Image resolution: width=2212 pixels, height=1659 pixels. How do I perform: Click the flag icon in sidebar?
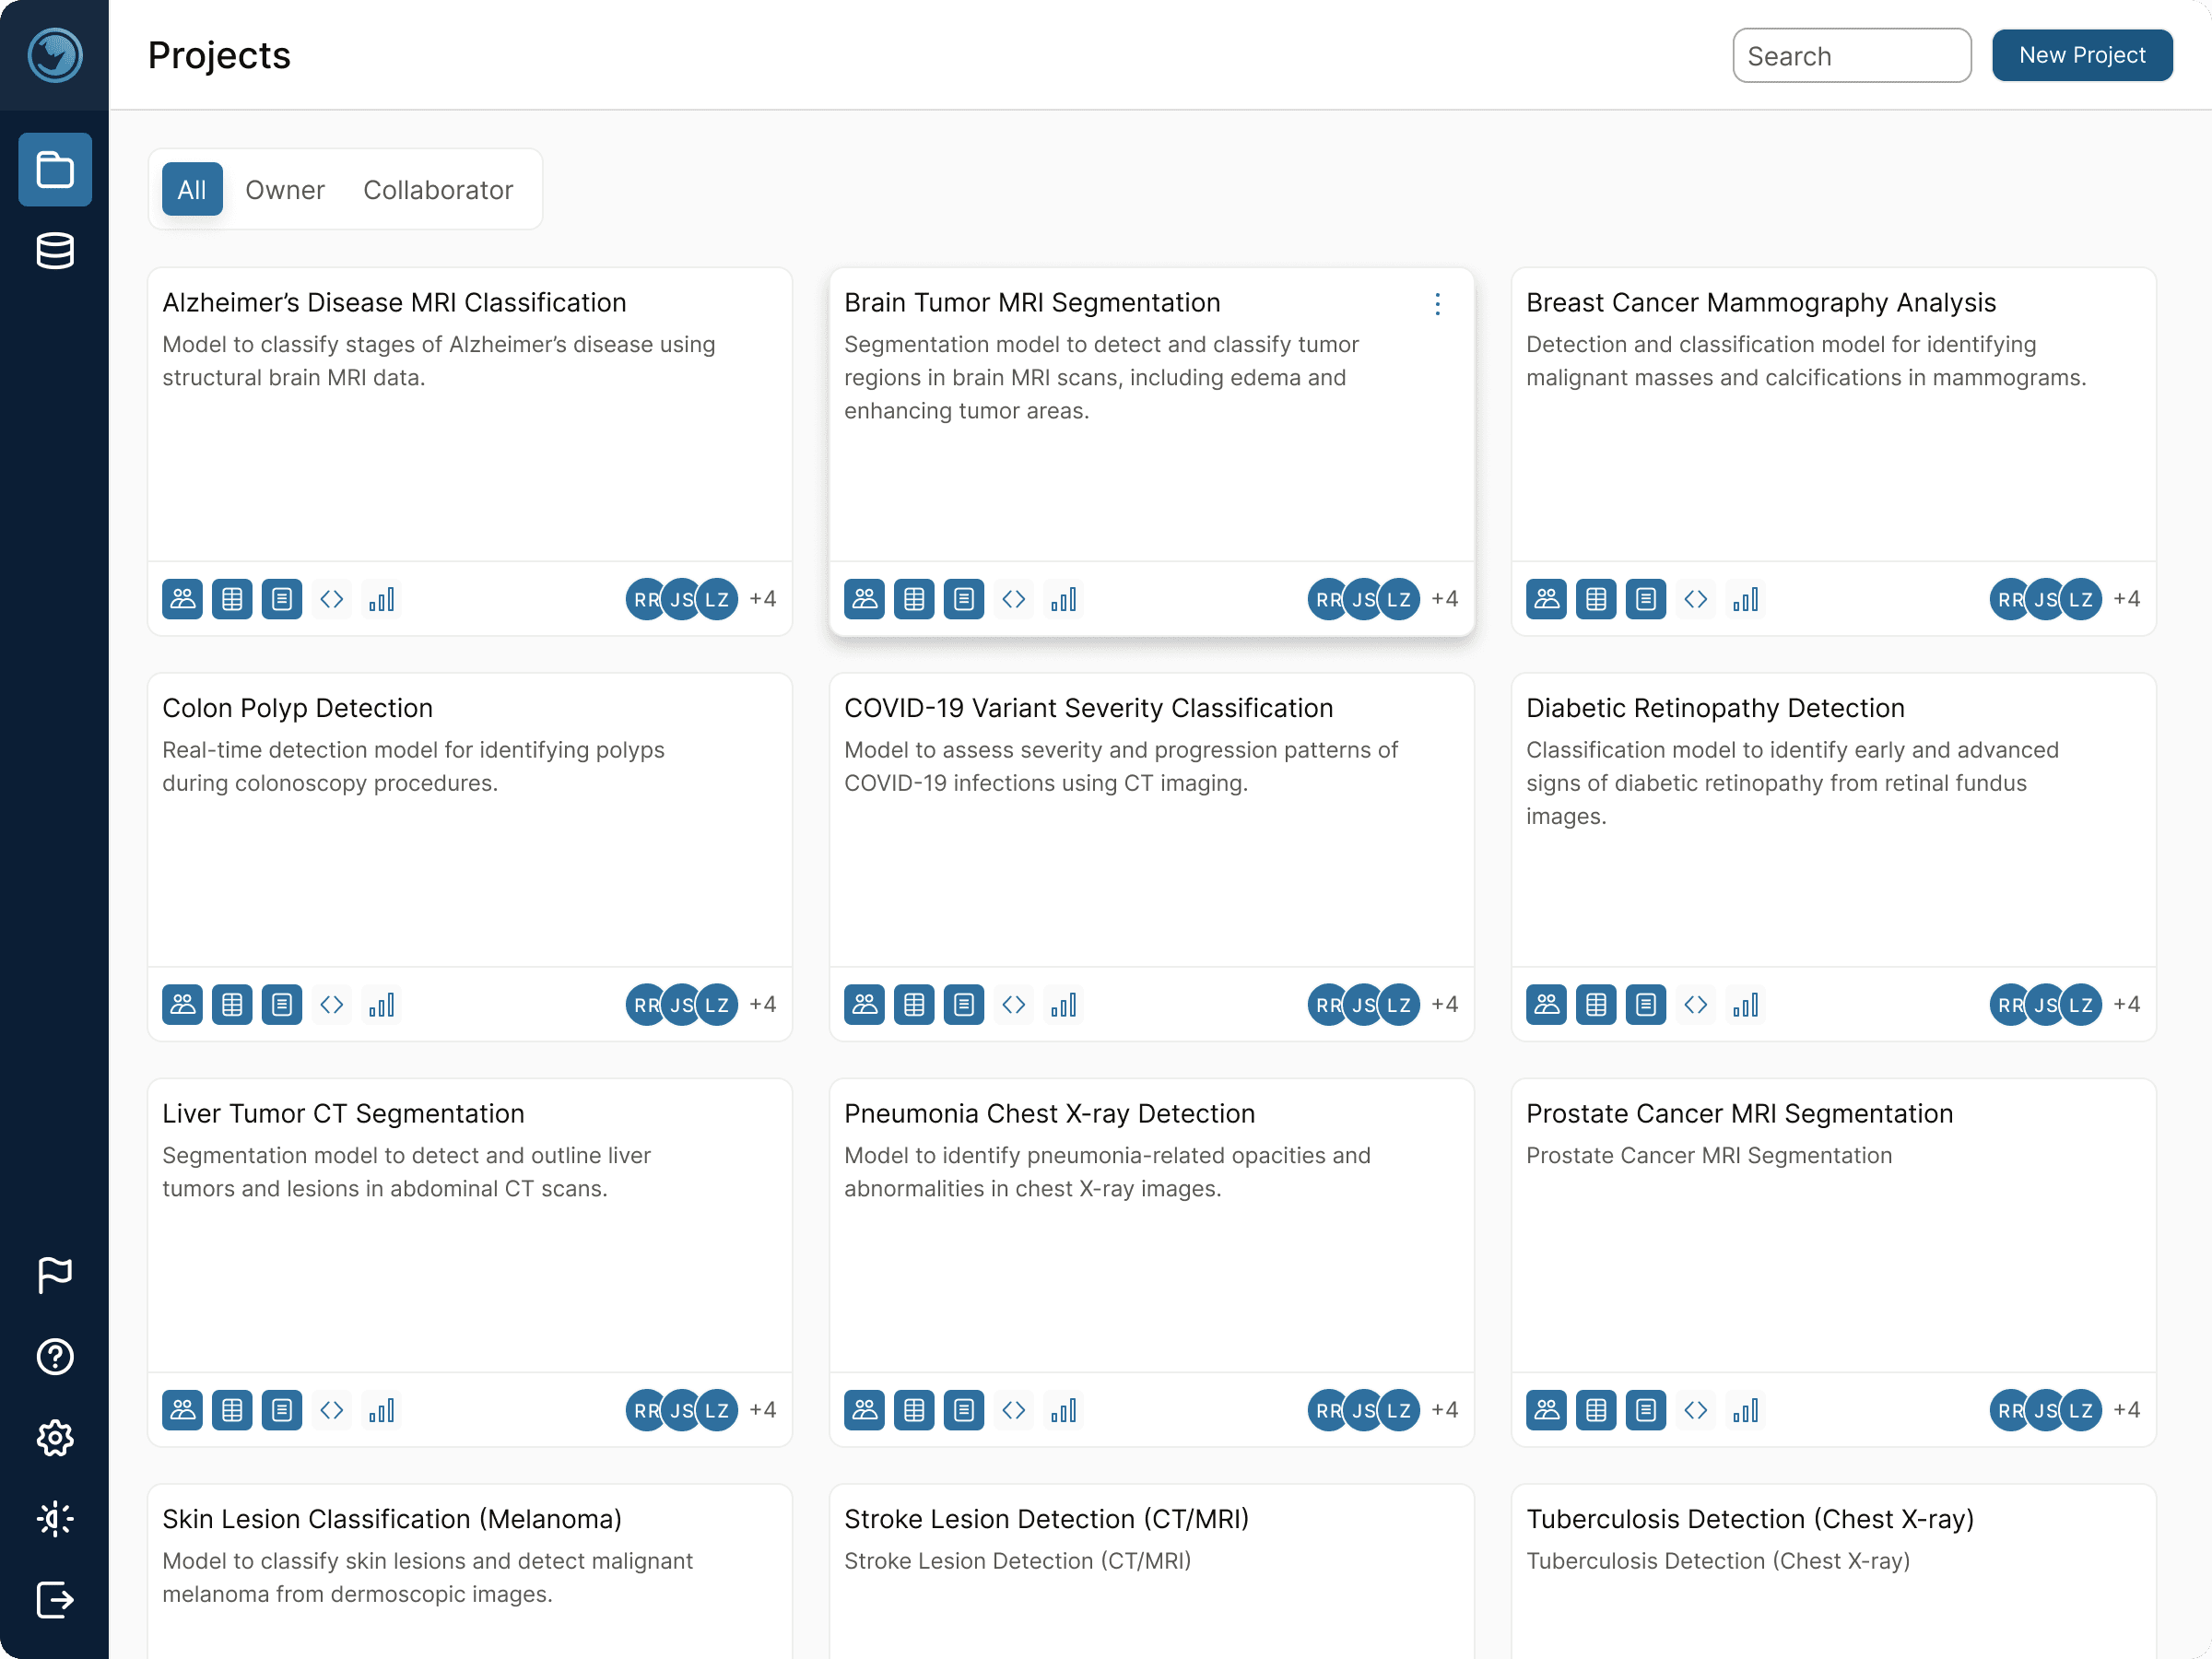(55, 1275)
